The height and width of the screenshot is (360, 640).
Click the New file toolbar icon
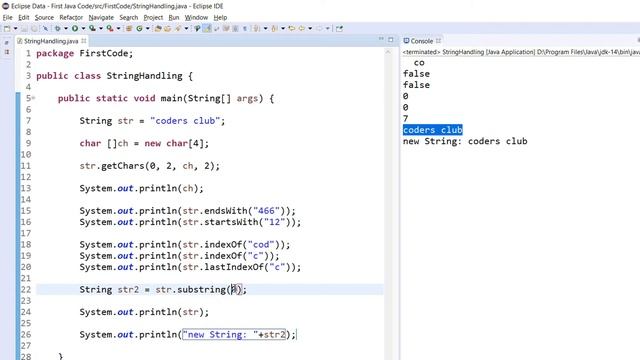[x=7, y=29]
